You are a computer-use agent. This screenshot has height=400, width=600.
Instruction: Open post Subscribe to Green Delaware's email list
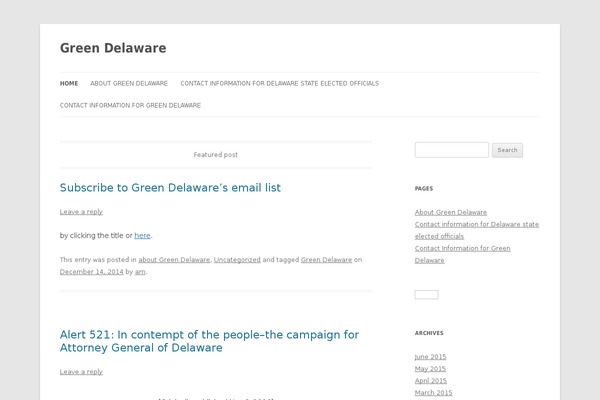tap(170, 188)
